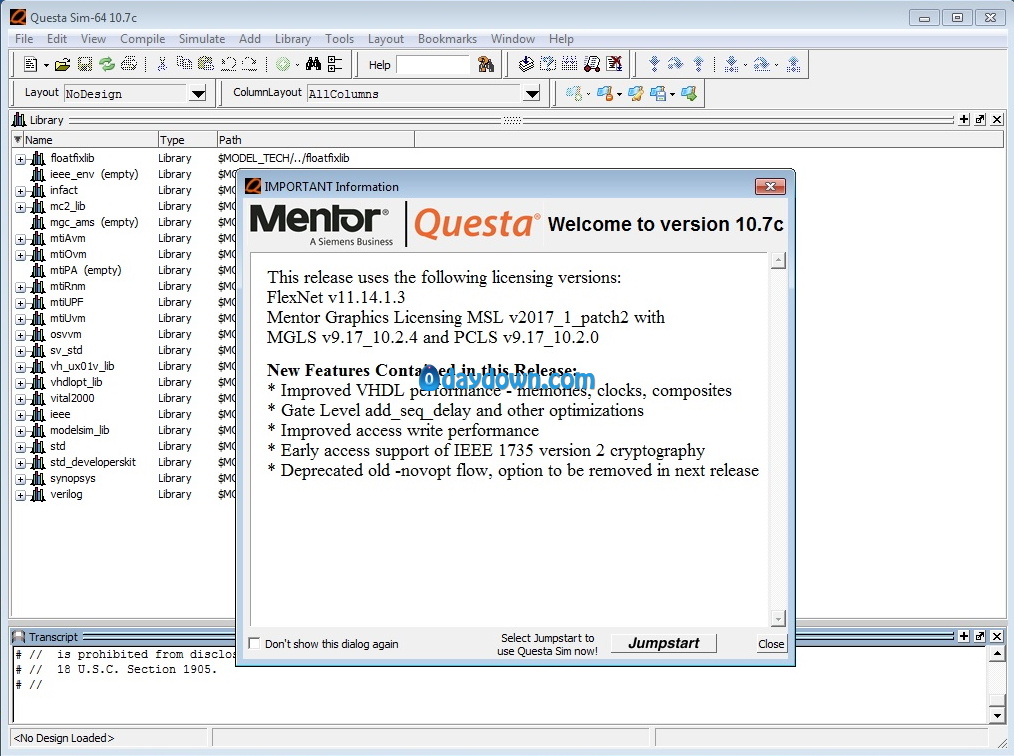Viewport: 1014px width, 756px height.
Task: Expand the mc2_lib library node
Action: [x=21, y=208]
